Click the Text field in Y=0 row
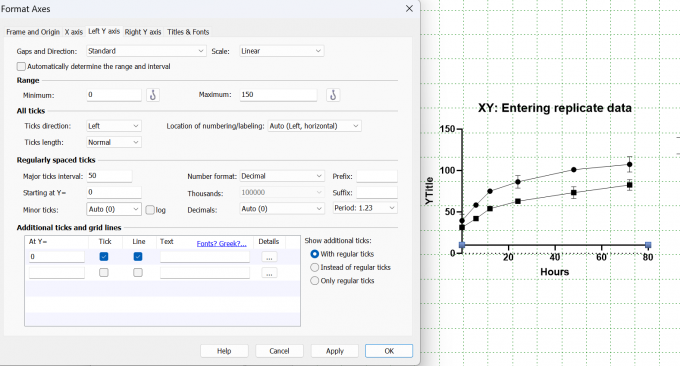The width and height of the screenshot is (680, 366). 205,257
